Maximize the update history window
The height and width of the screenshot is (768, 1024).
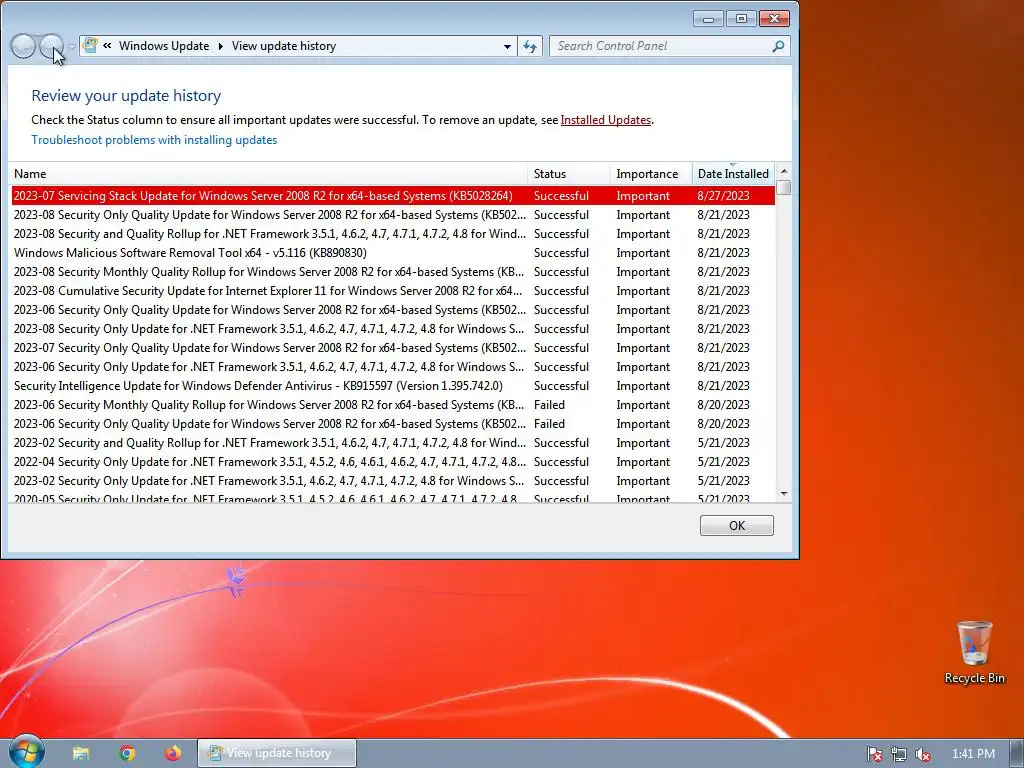[x=741, y=19]
